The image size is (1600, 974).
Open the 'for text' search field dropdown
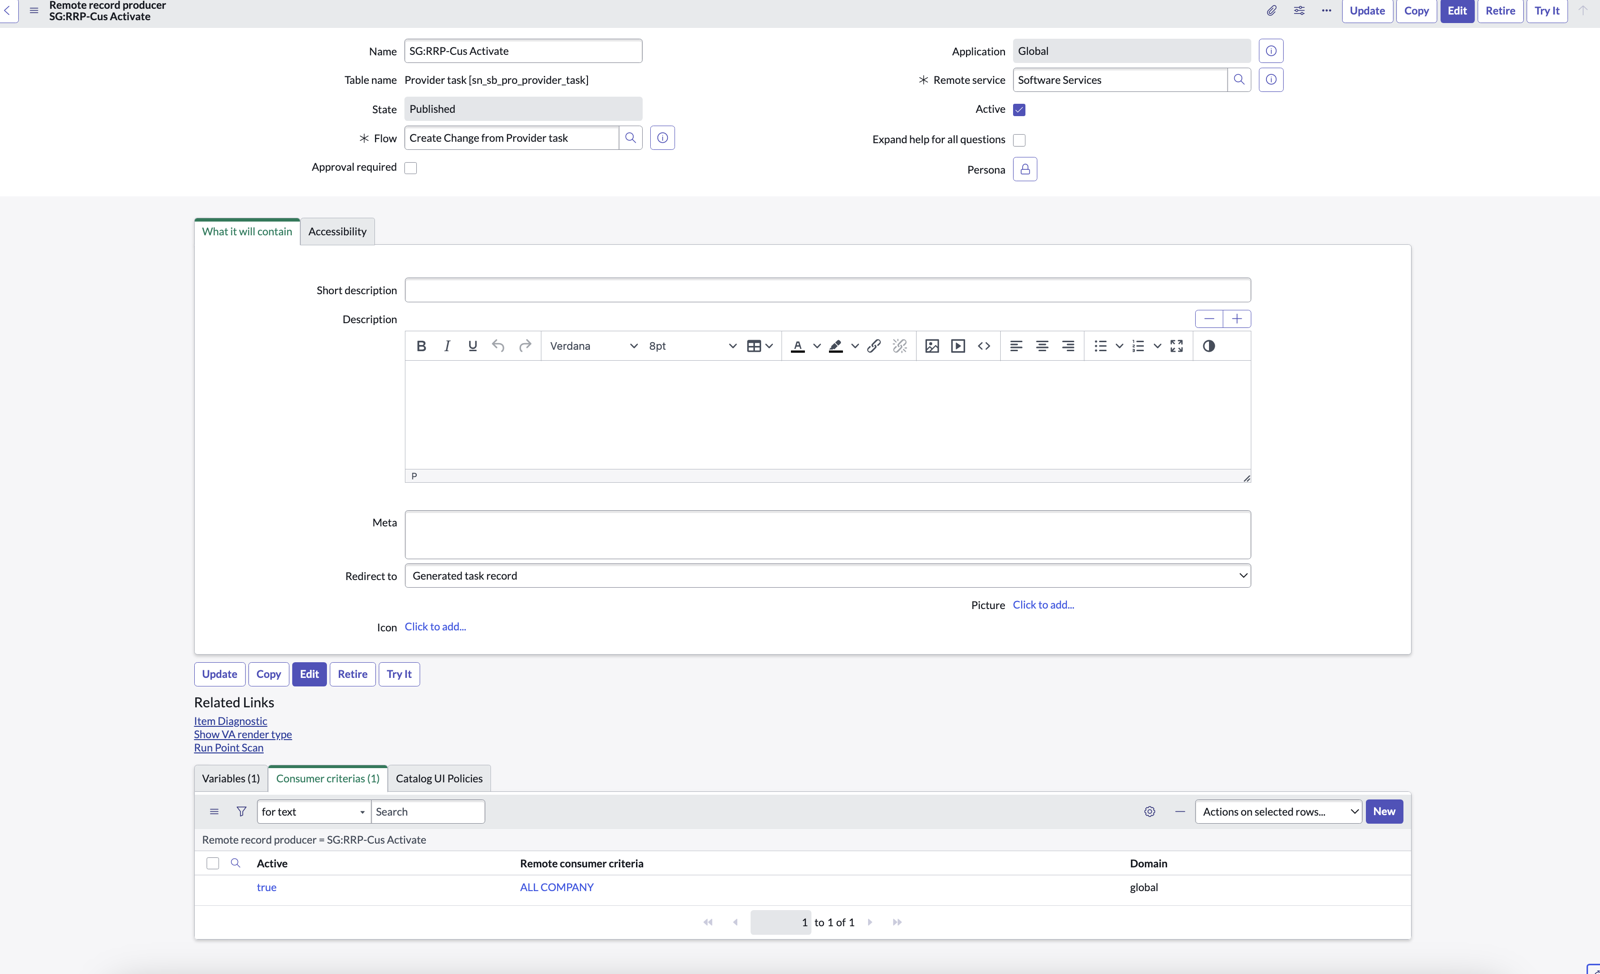point(314,812)
